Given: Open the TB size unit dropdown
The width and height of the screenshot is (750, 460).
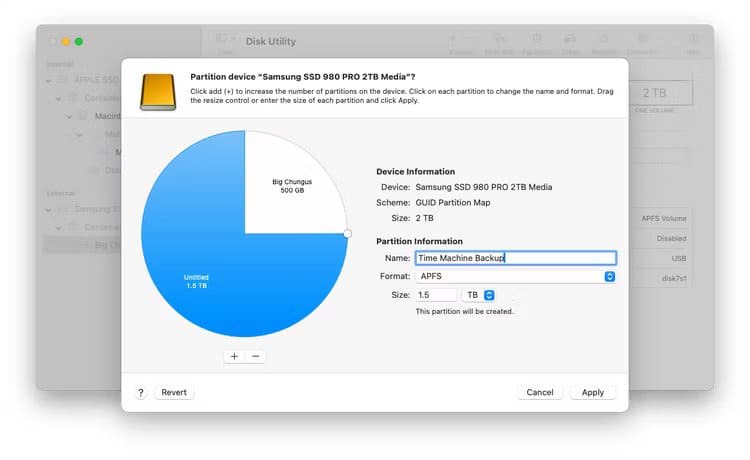Looking at the screenshot, I should click(x=478, y=295).
